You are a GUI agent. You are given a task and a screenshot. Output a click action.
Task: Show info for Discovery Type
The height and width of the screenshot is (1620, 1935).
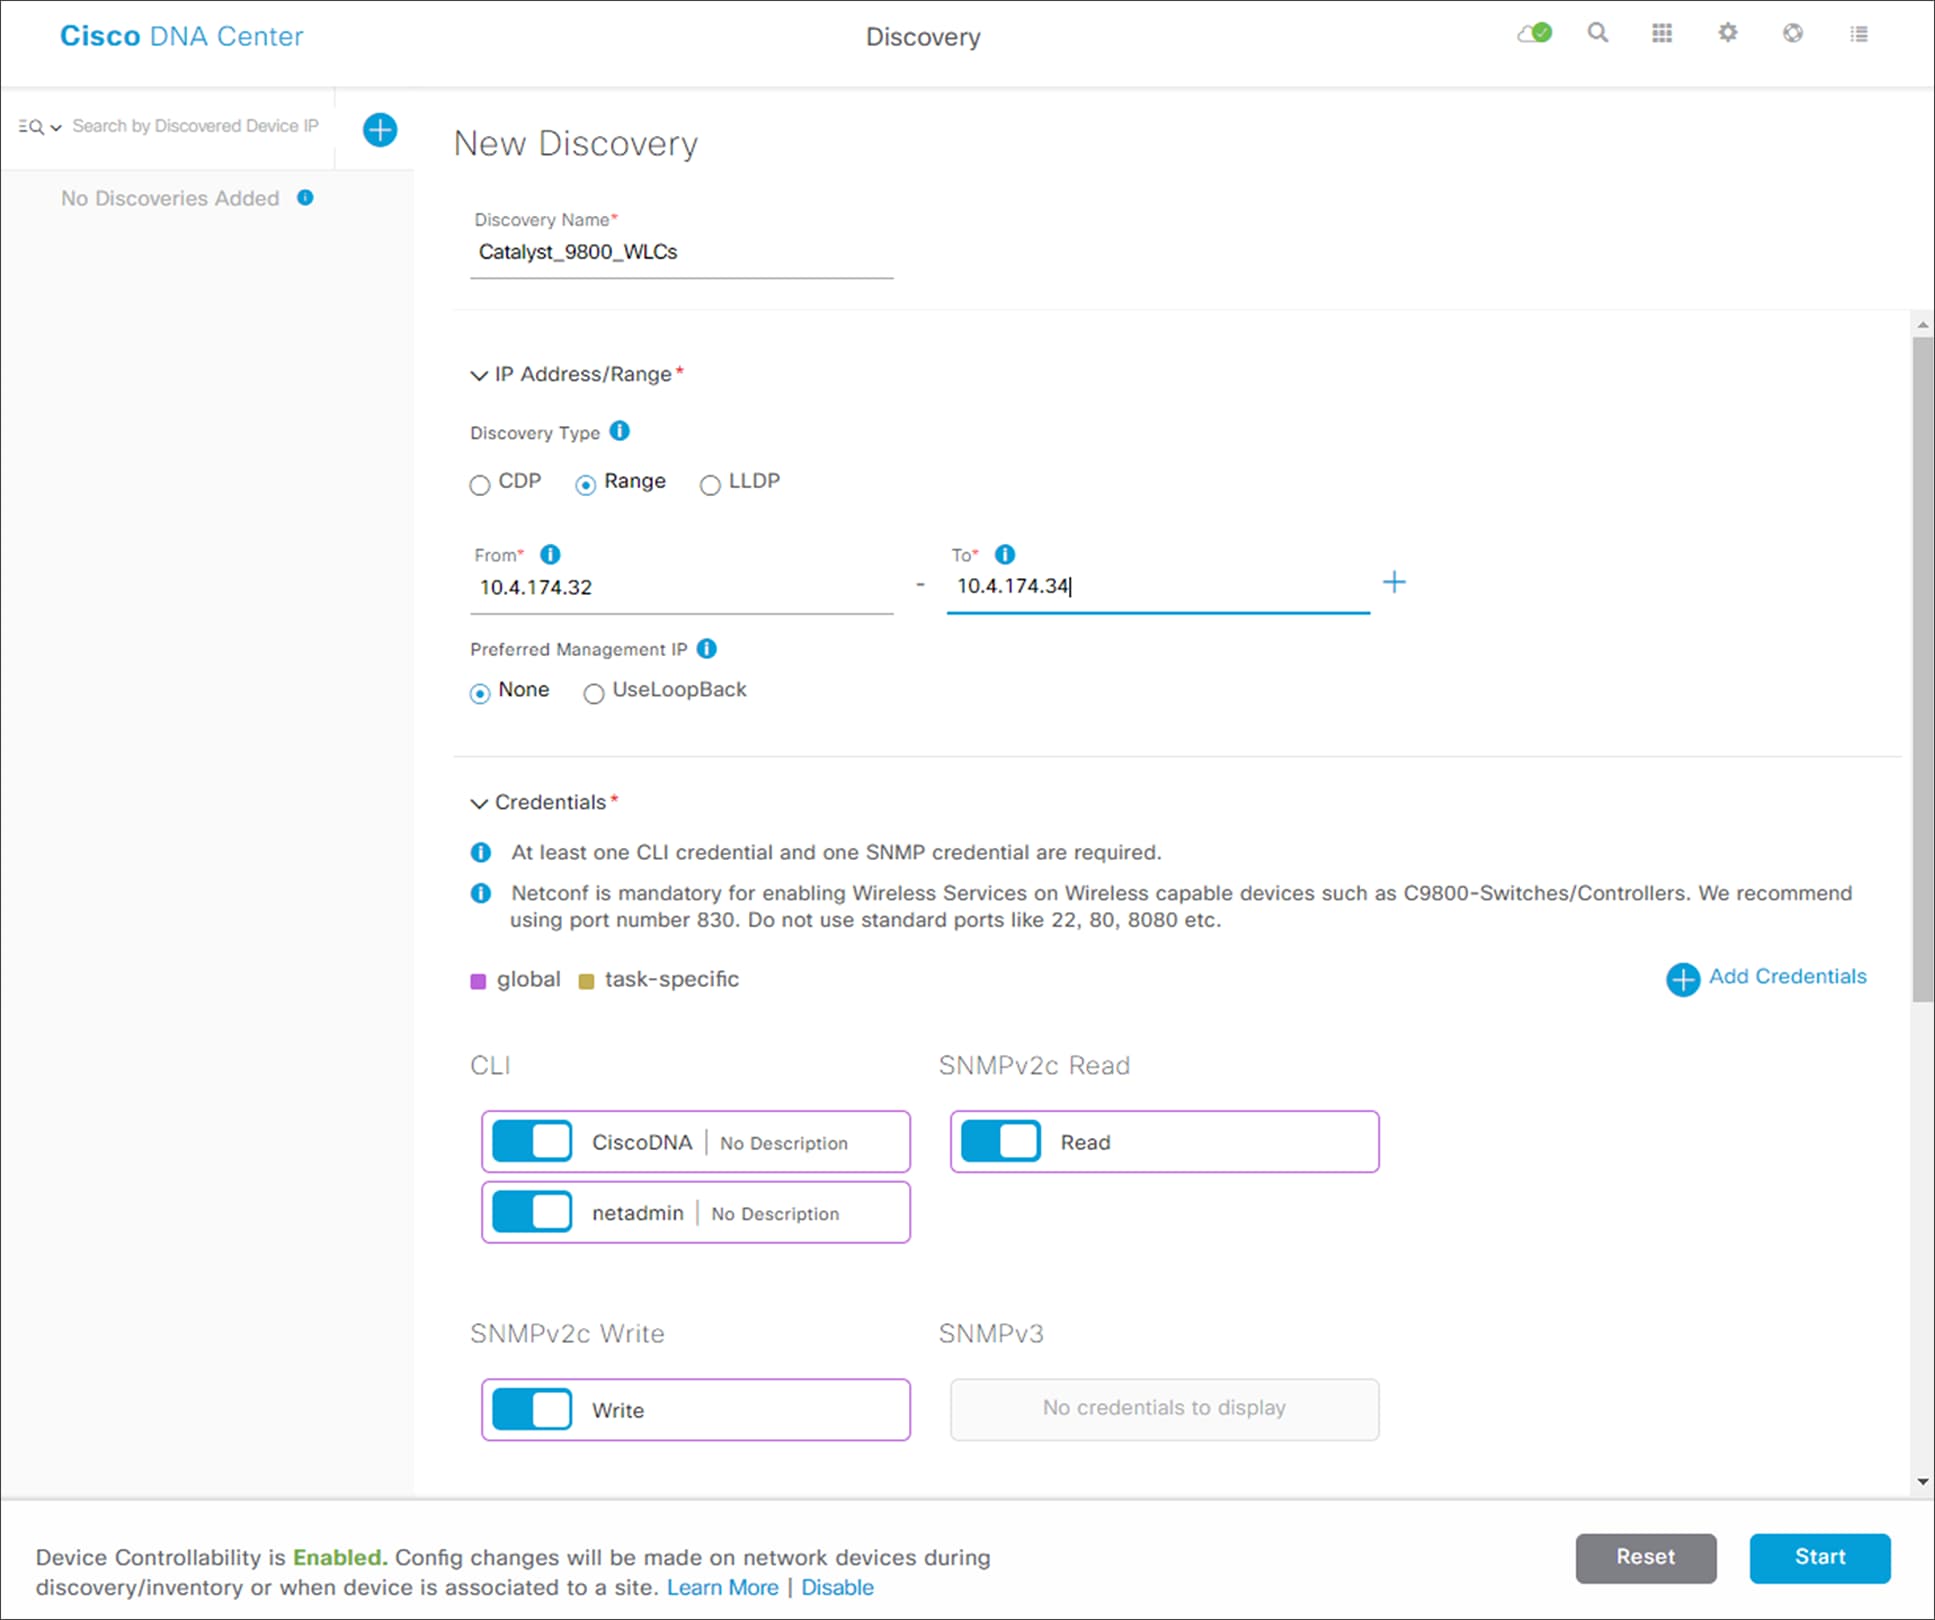point(620,431)
